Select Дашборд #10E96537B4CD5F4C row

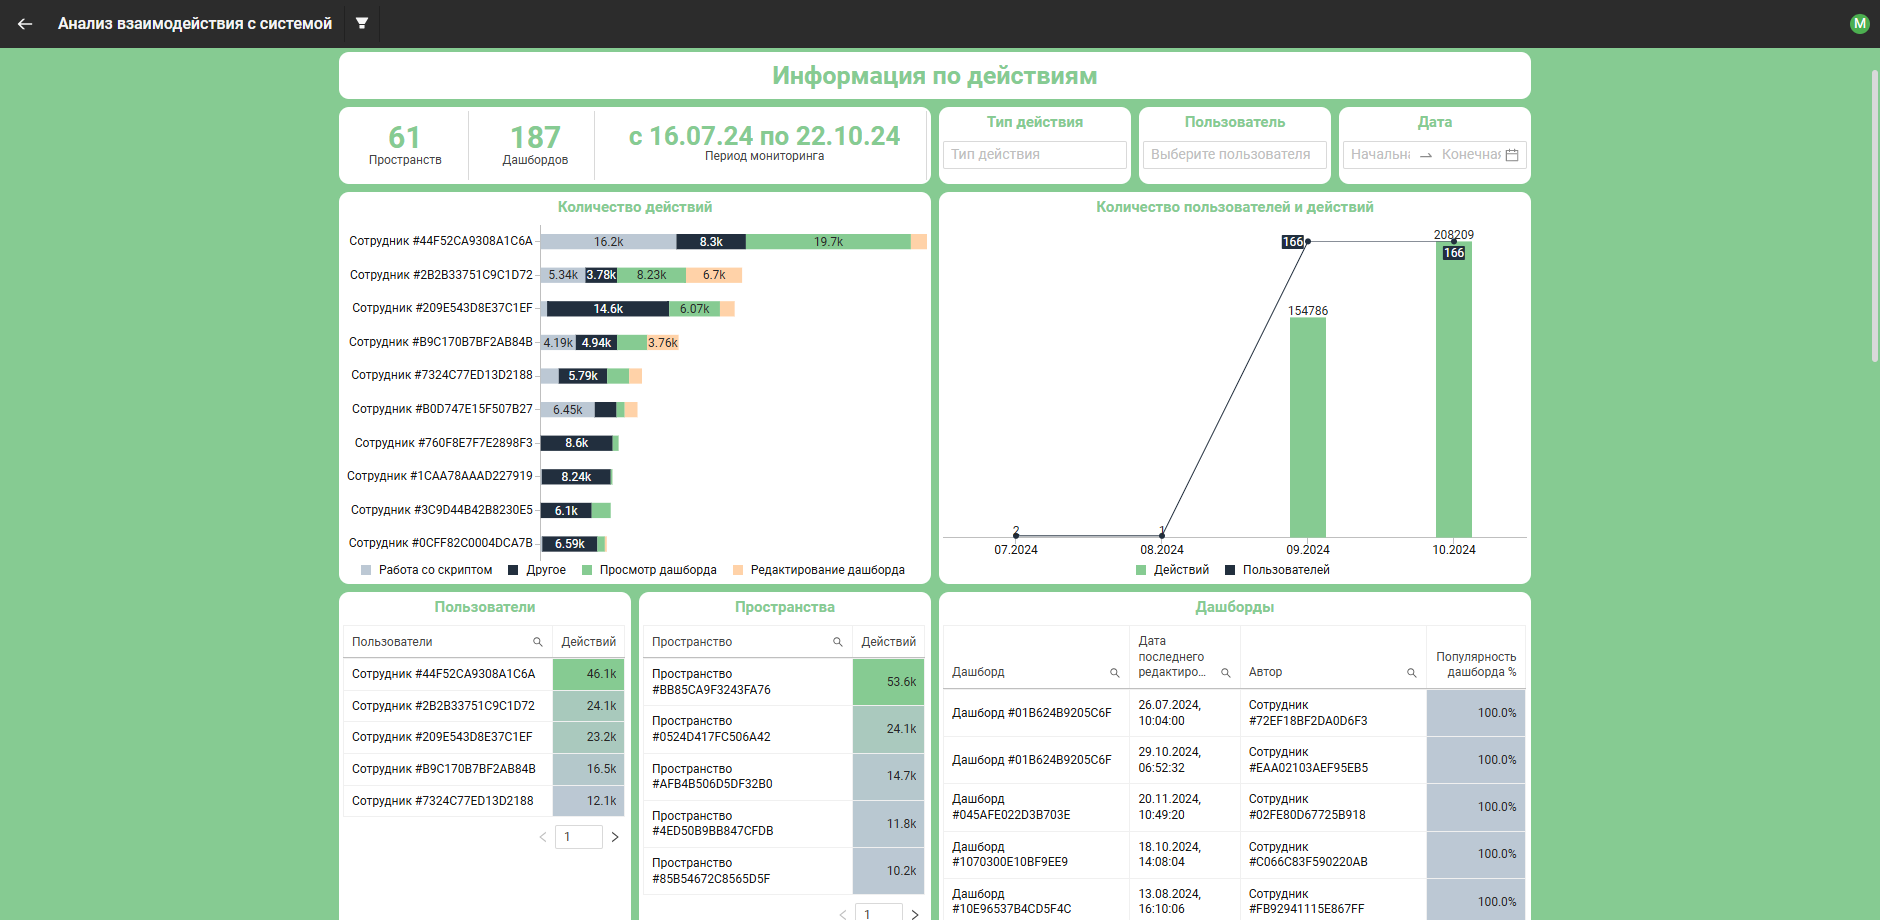pyautogui.click(x=1234, y=901)
